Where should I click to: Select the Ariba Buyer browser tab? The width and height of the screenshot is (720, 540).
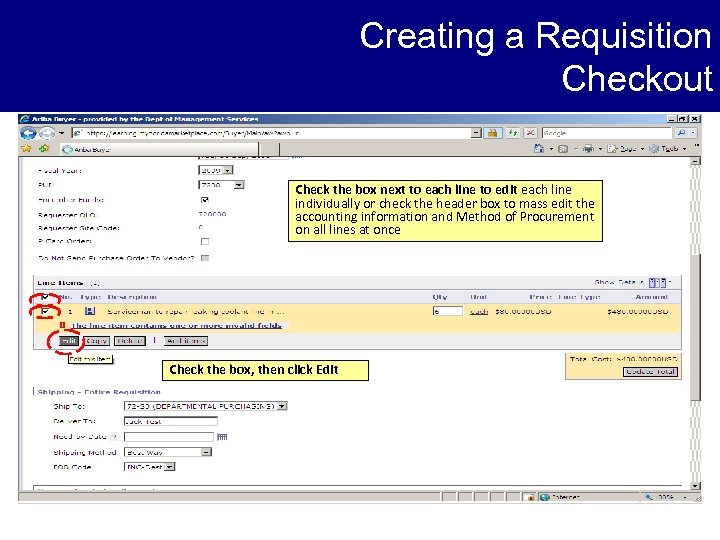[159, 149]
